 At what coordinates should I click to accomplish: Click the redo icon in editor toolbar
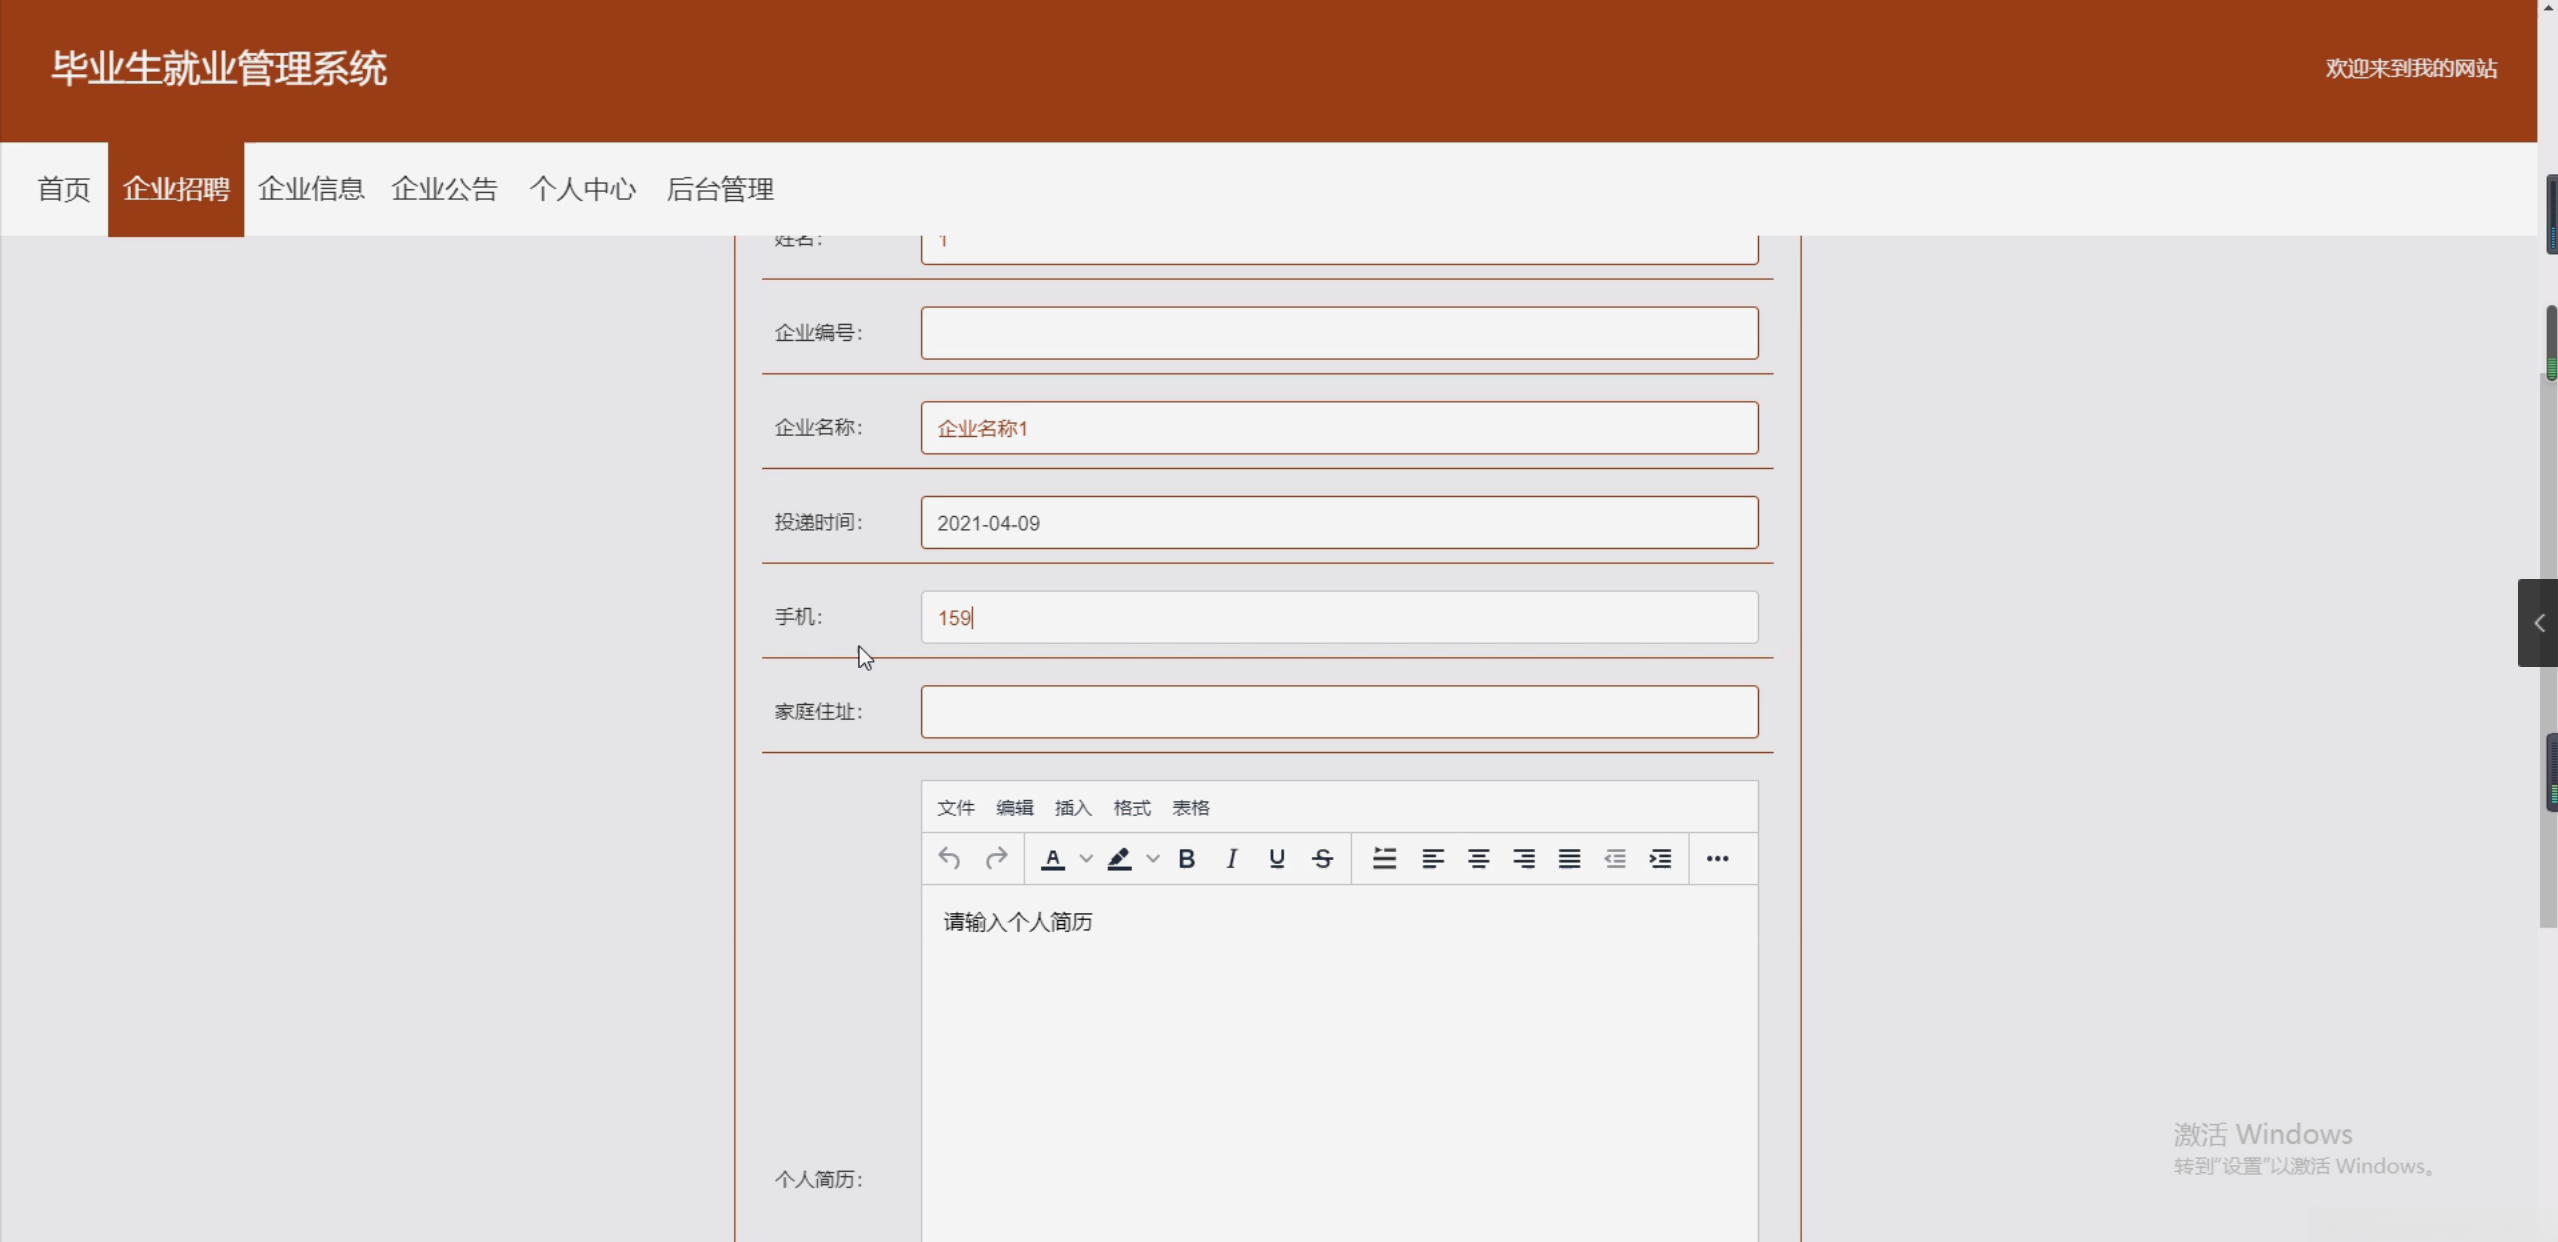996,858
